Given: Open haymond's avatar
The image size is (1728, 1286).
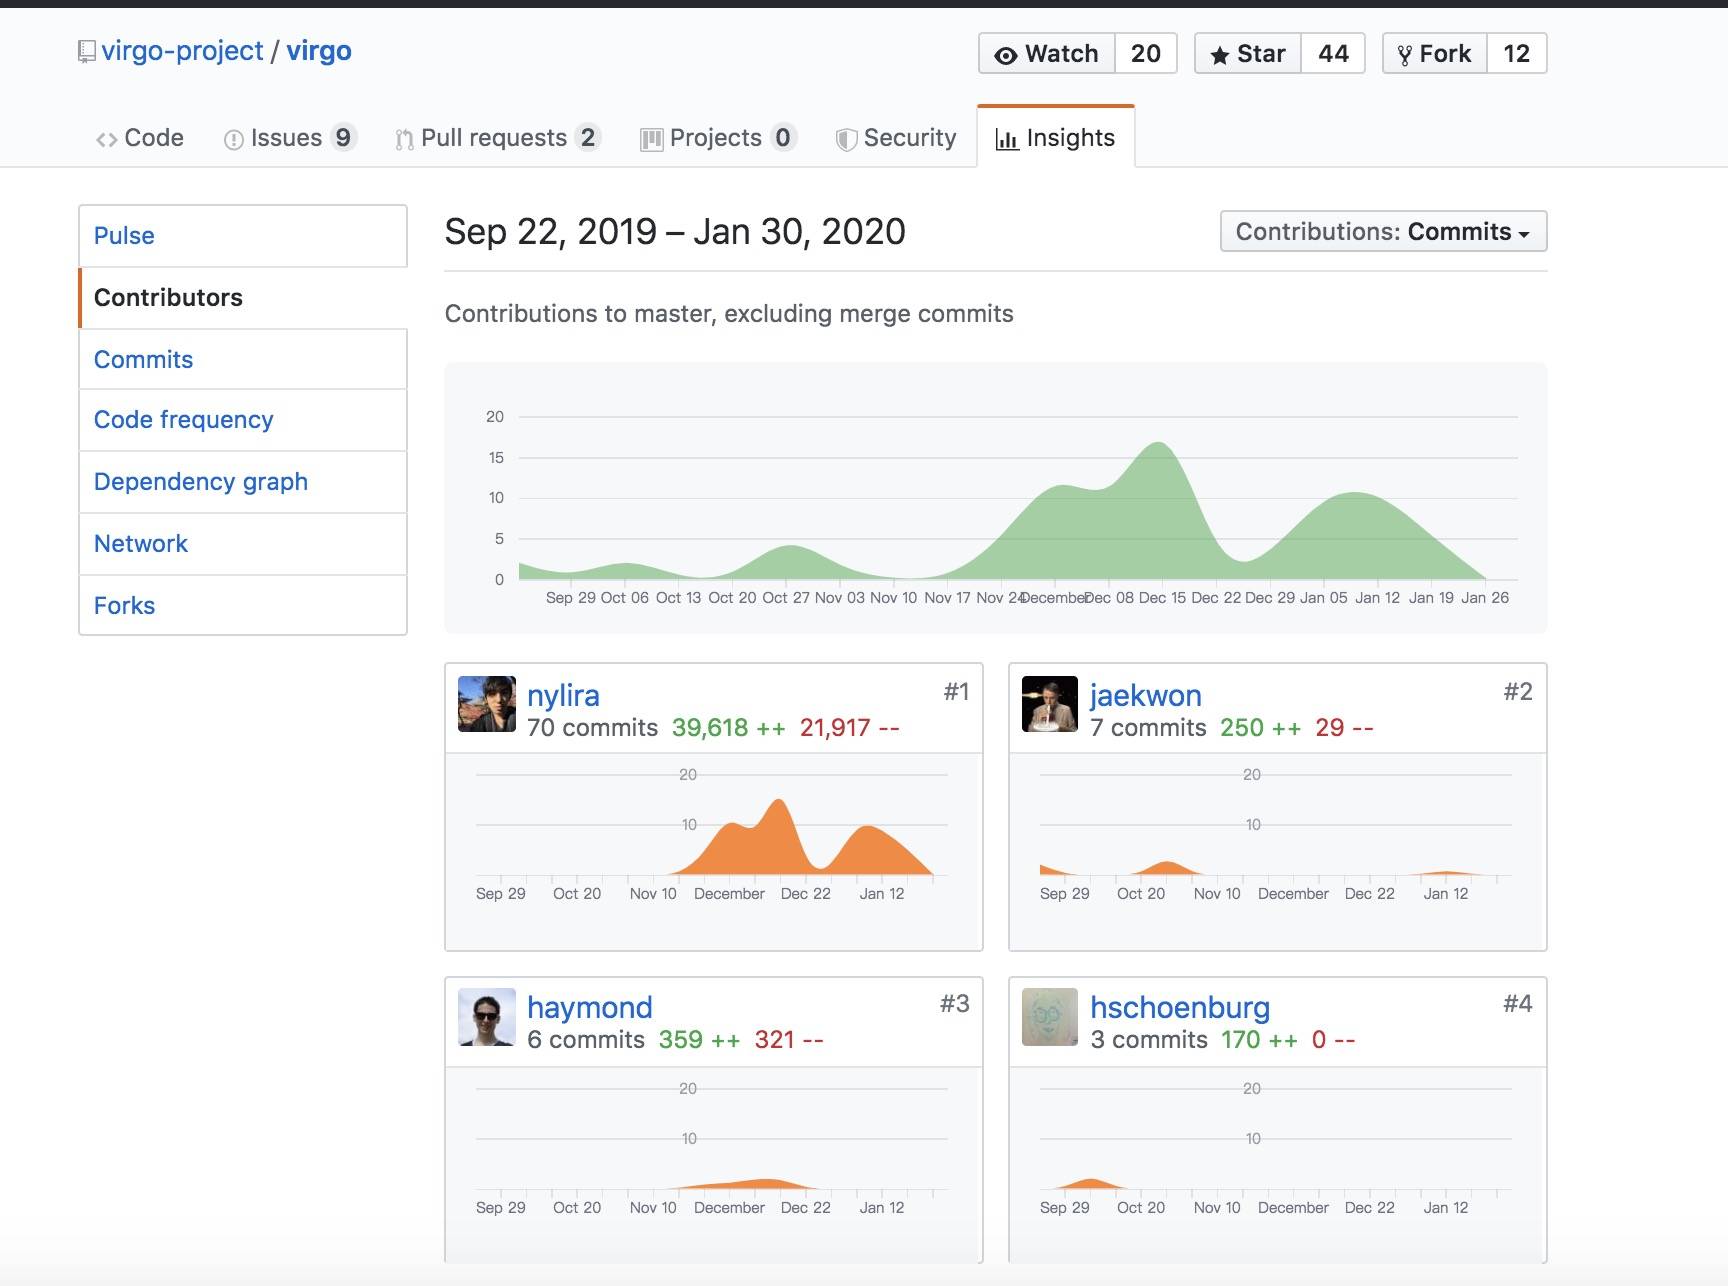Looking at the screenshot, I should [x=487, y=1017].
